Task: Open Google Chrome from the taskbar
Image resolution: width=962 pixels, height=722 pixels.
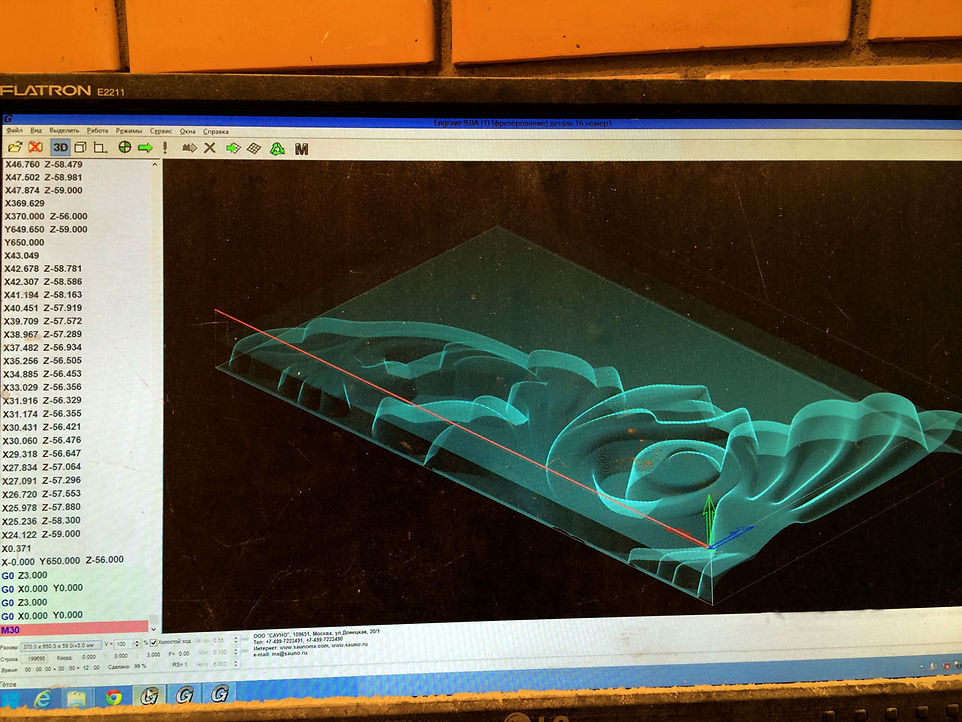Action: 114,695
